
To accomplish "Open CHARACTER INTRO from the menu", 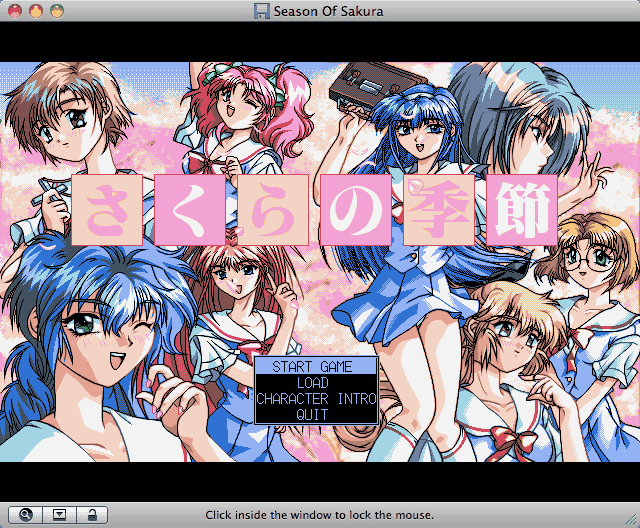I will pyautogui.click(x=315, y=398).
